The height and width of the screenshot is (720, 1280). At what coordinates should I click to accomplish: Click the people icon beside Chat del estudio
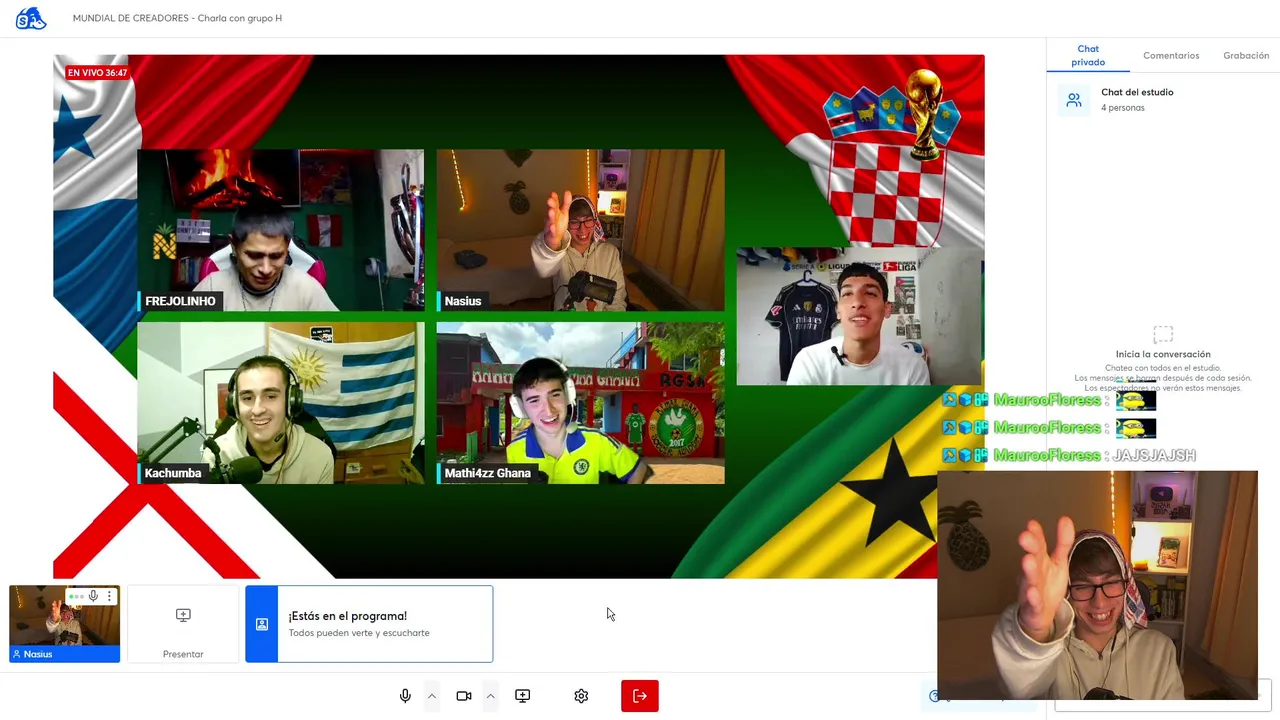(x=1074, y=100)
